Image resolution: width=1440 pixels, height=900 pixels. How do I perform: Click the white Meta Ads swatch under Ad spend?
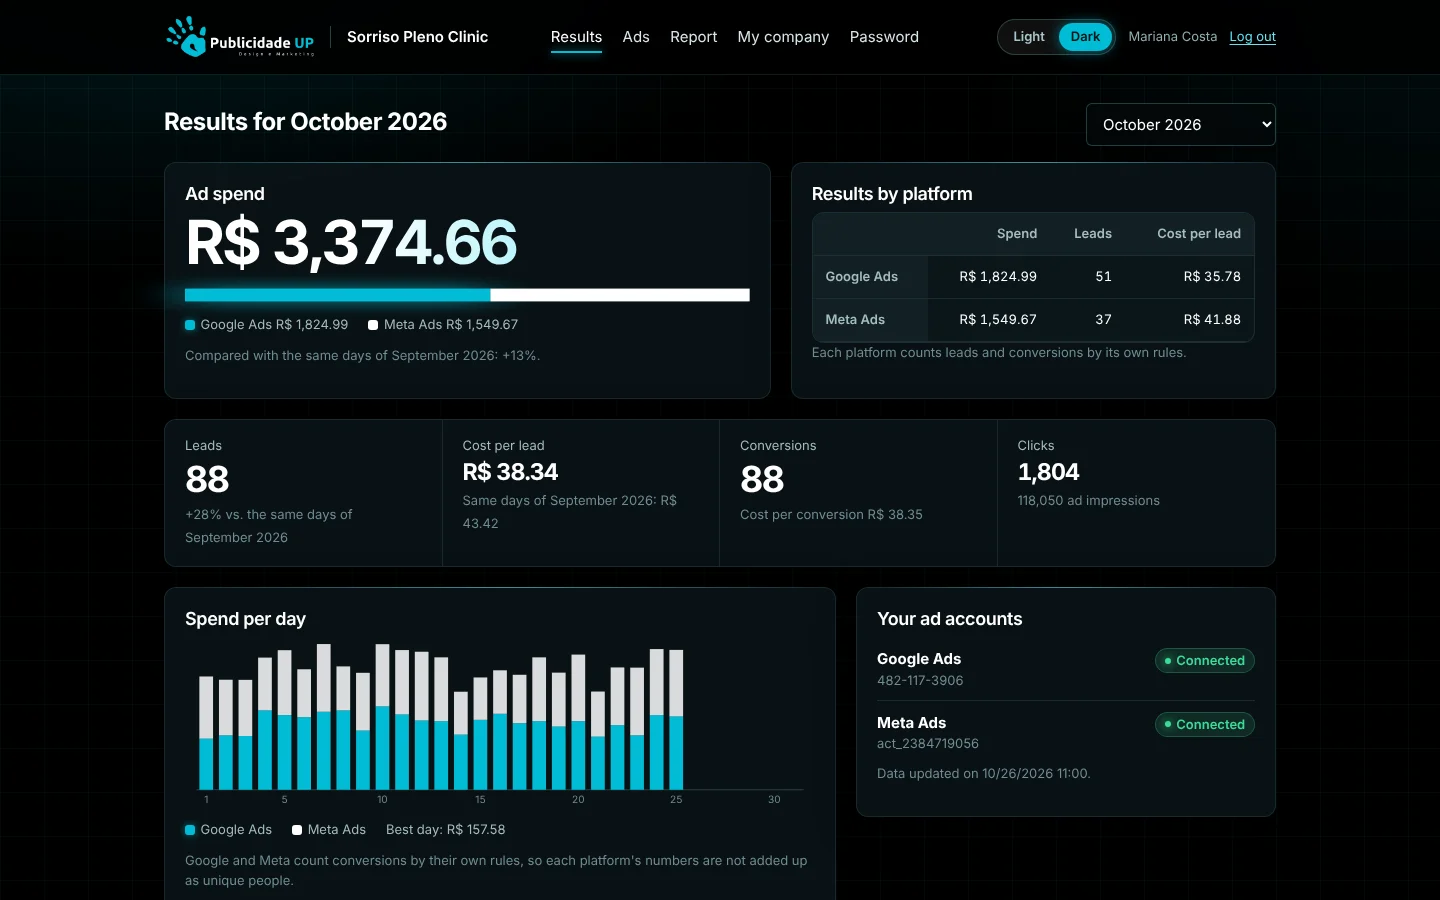(373, 325)
